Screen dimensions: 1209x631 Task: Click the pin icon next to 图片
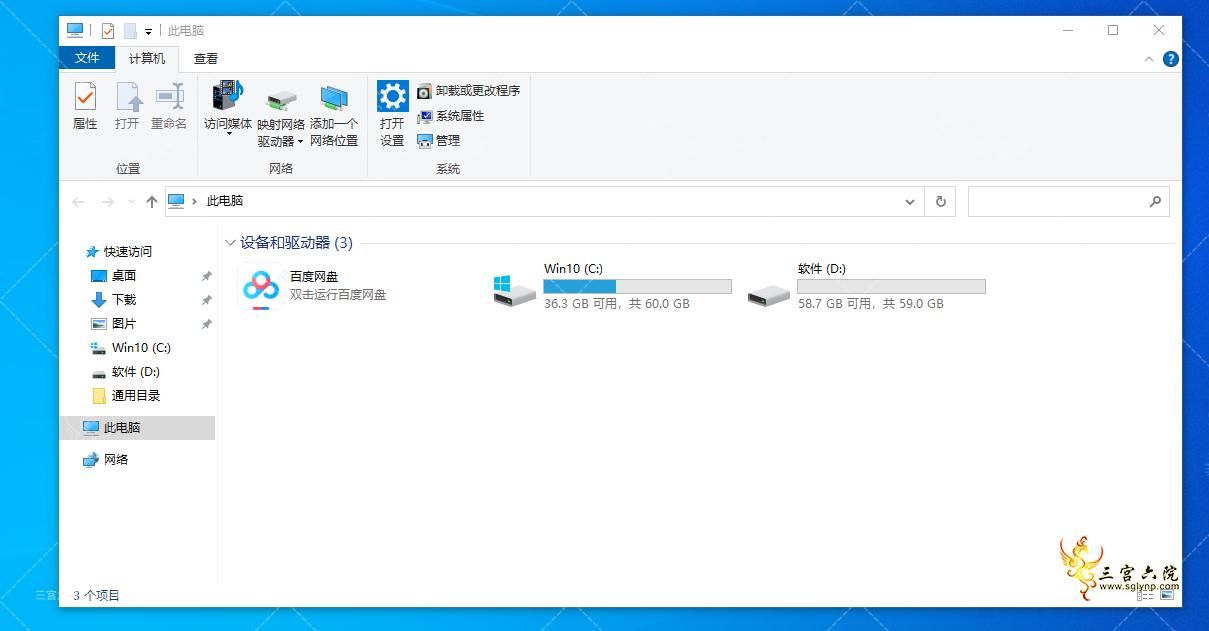[x=206, y=324]
